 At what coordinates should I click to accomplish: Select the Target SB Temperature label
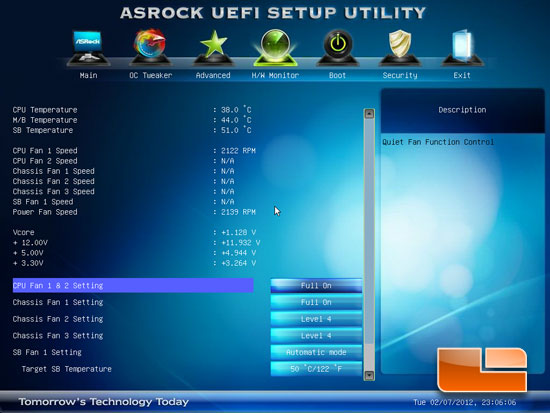pyautogui.click(x=67, y=369)
